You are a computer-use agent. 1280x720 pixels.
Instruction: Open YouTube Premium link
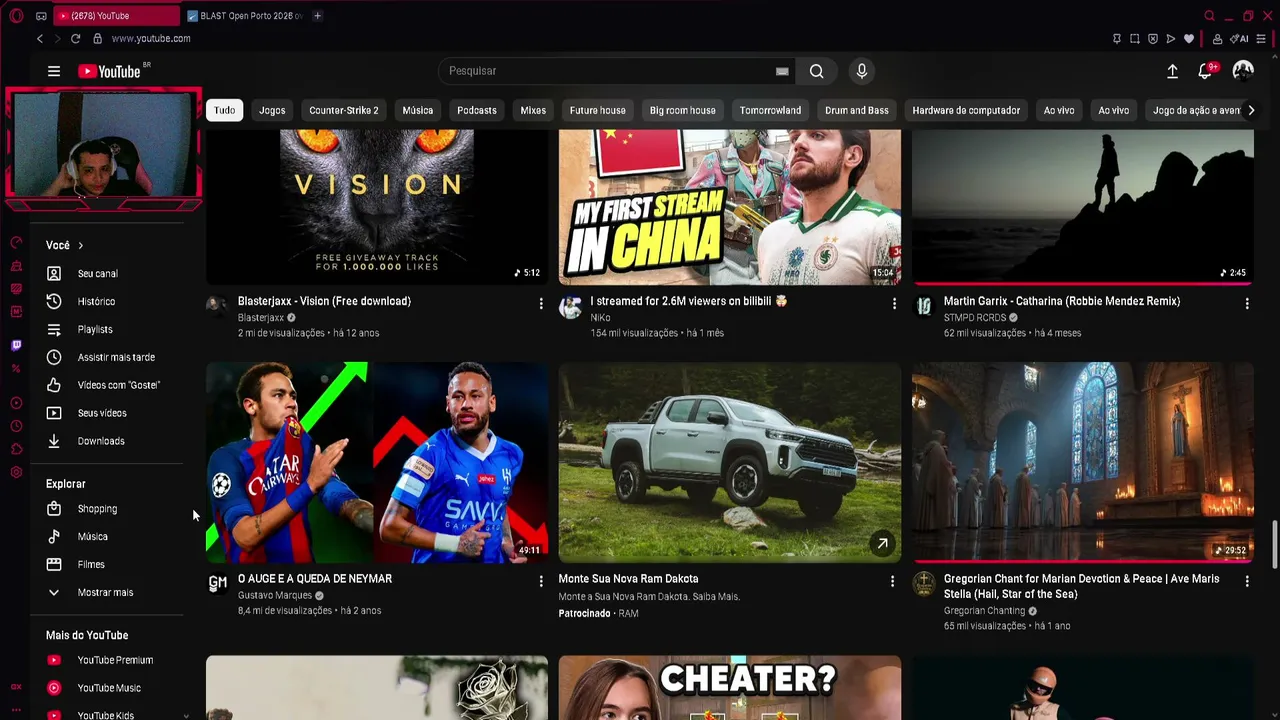click(x=116, y=660)
